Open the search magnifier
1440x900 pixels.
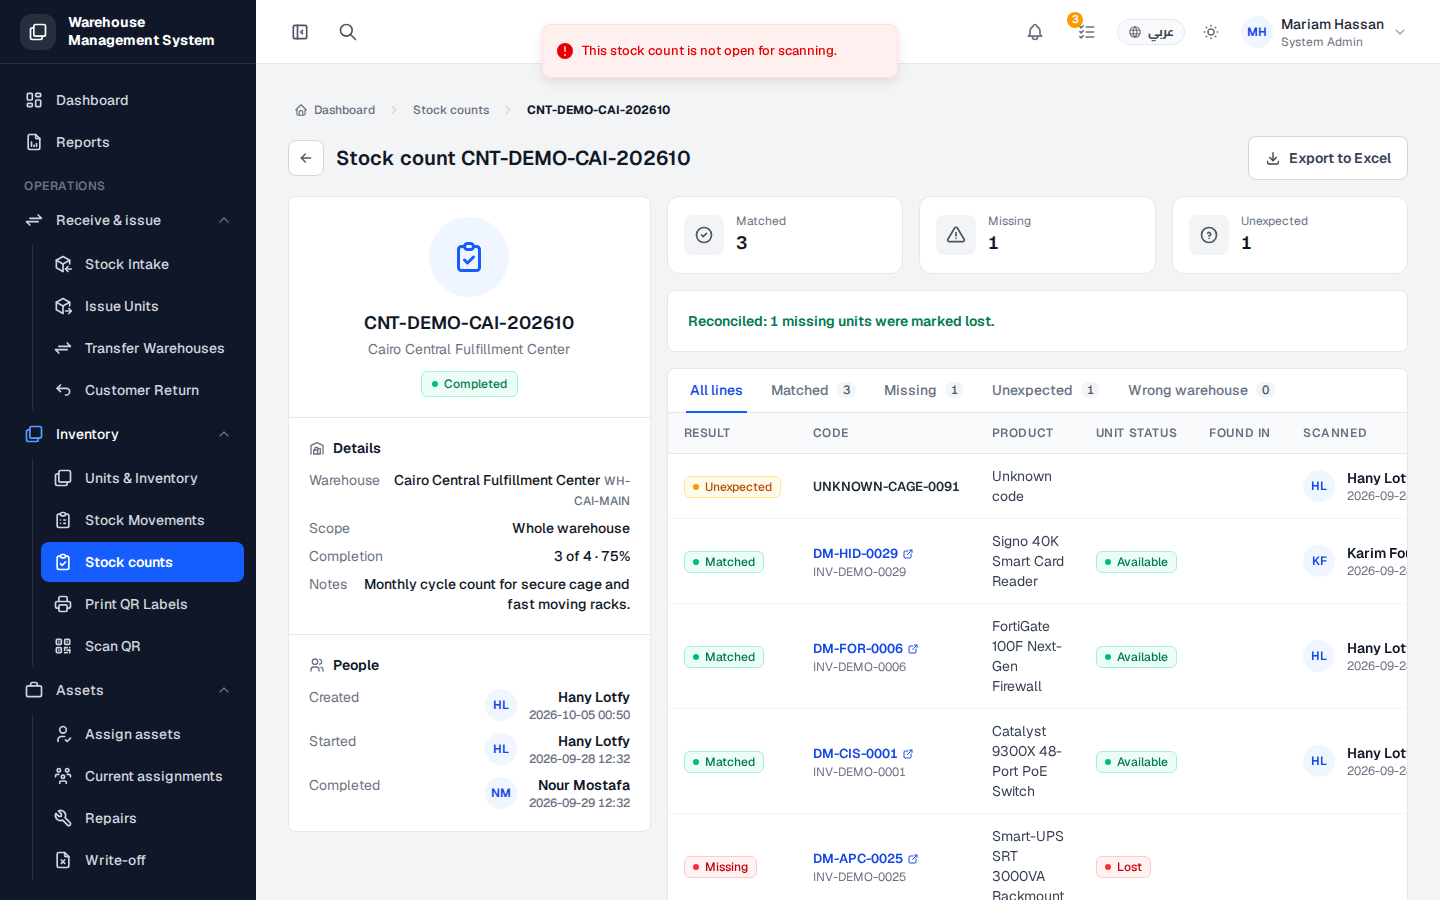348,32
